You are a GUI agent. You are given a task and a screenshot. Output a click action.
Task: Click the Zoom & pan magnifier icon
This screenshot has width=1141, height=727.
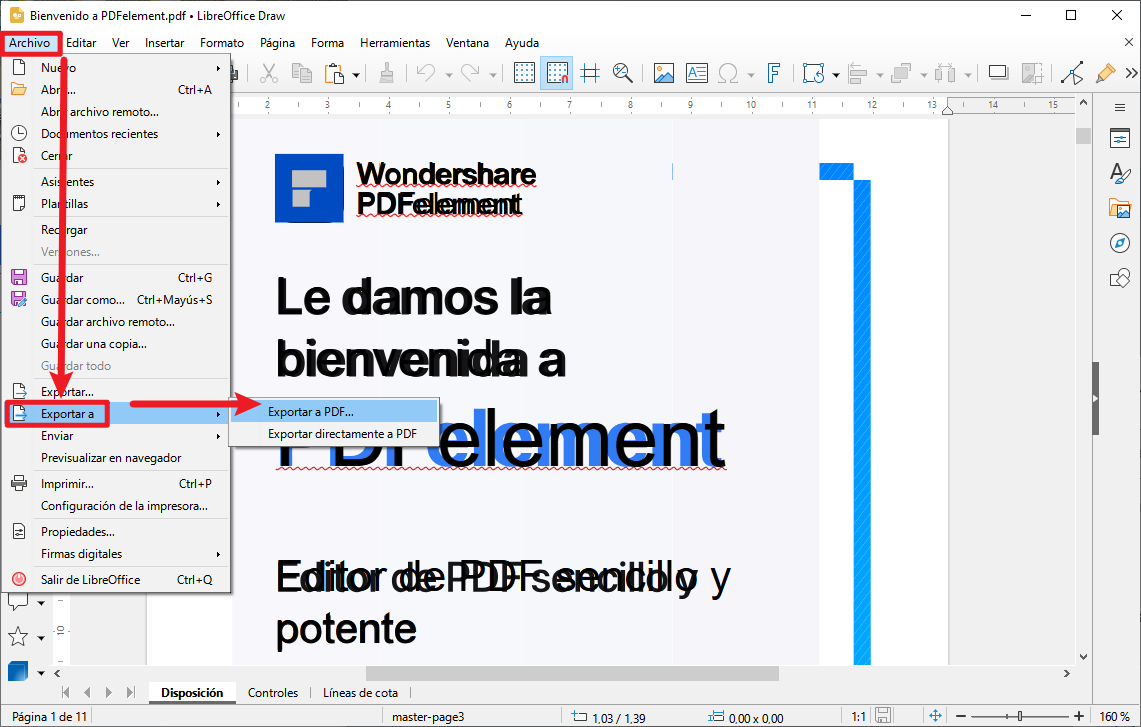tap(622, 73)
